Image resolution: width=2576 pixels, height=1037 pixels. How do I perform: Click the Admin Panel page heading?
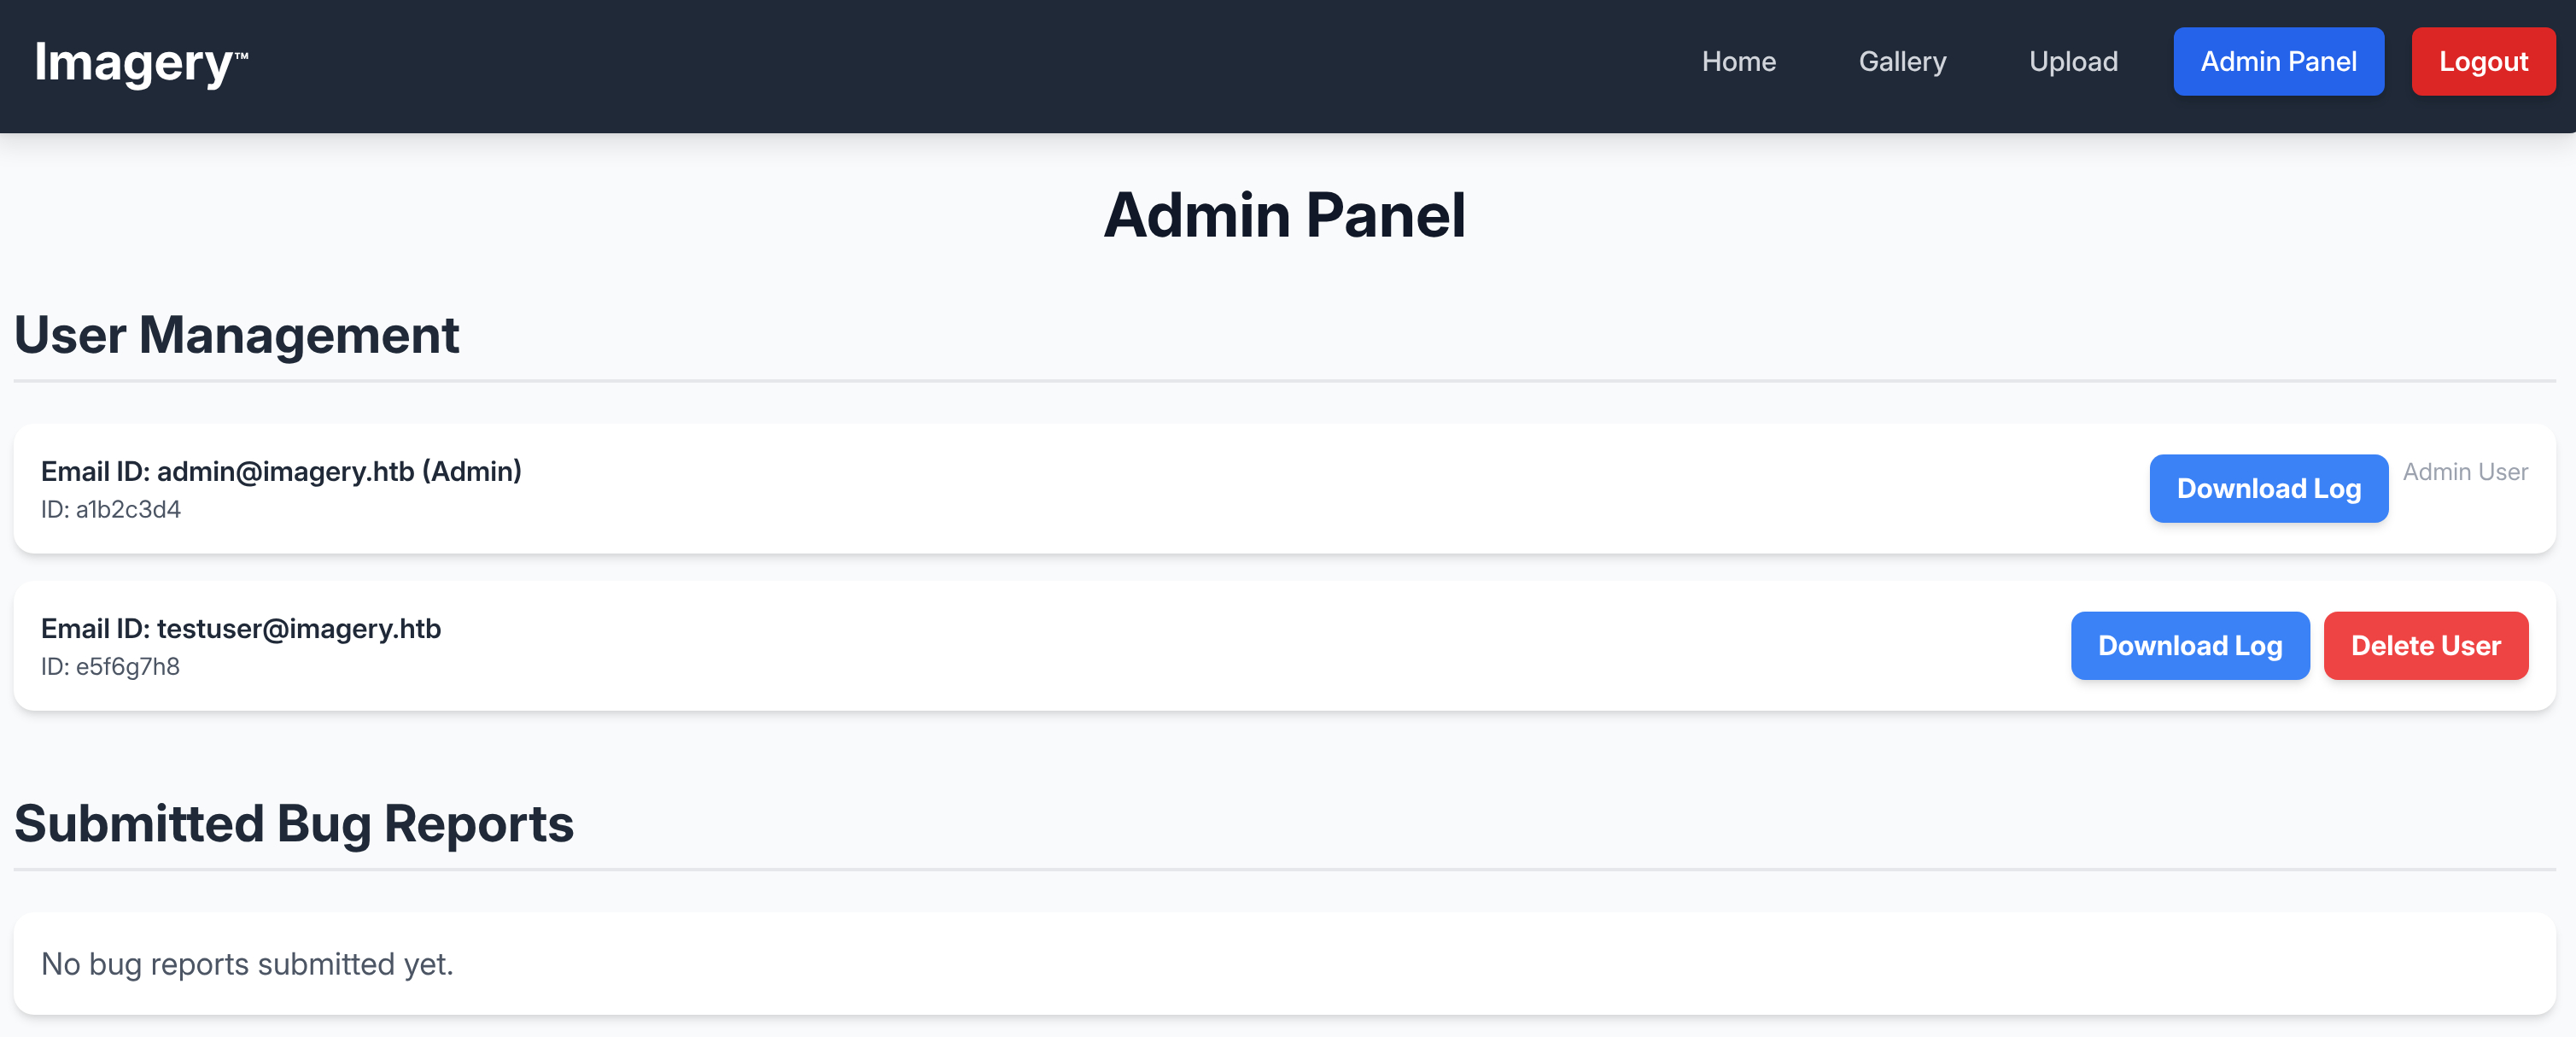tap(1284, 215)
